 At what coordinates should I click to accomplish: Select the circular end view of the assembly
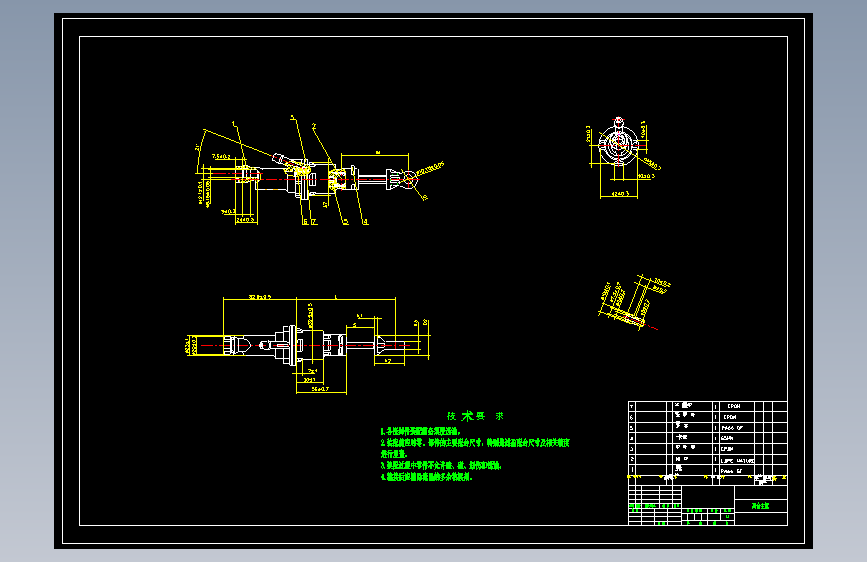[x=618, y=144]
